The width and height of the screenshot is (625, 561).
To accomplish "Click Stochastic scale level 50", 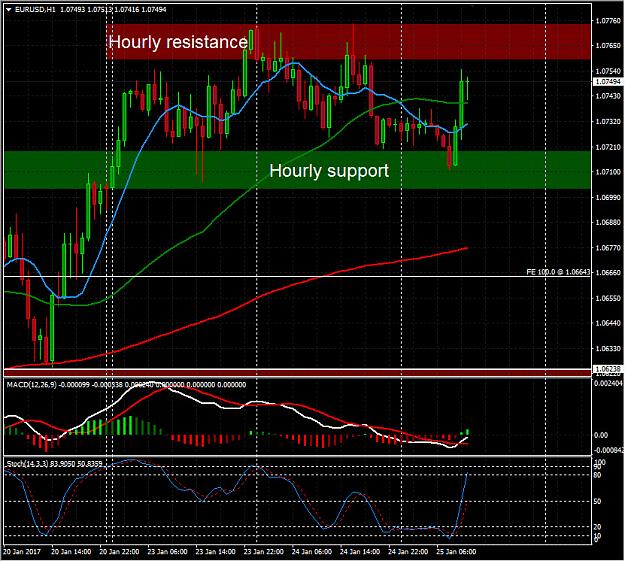I will click(597, 502).
